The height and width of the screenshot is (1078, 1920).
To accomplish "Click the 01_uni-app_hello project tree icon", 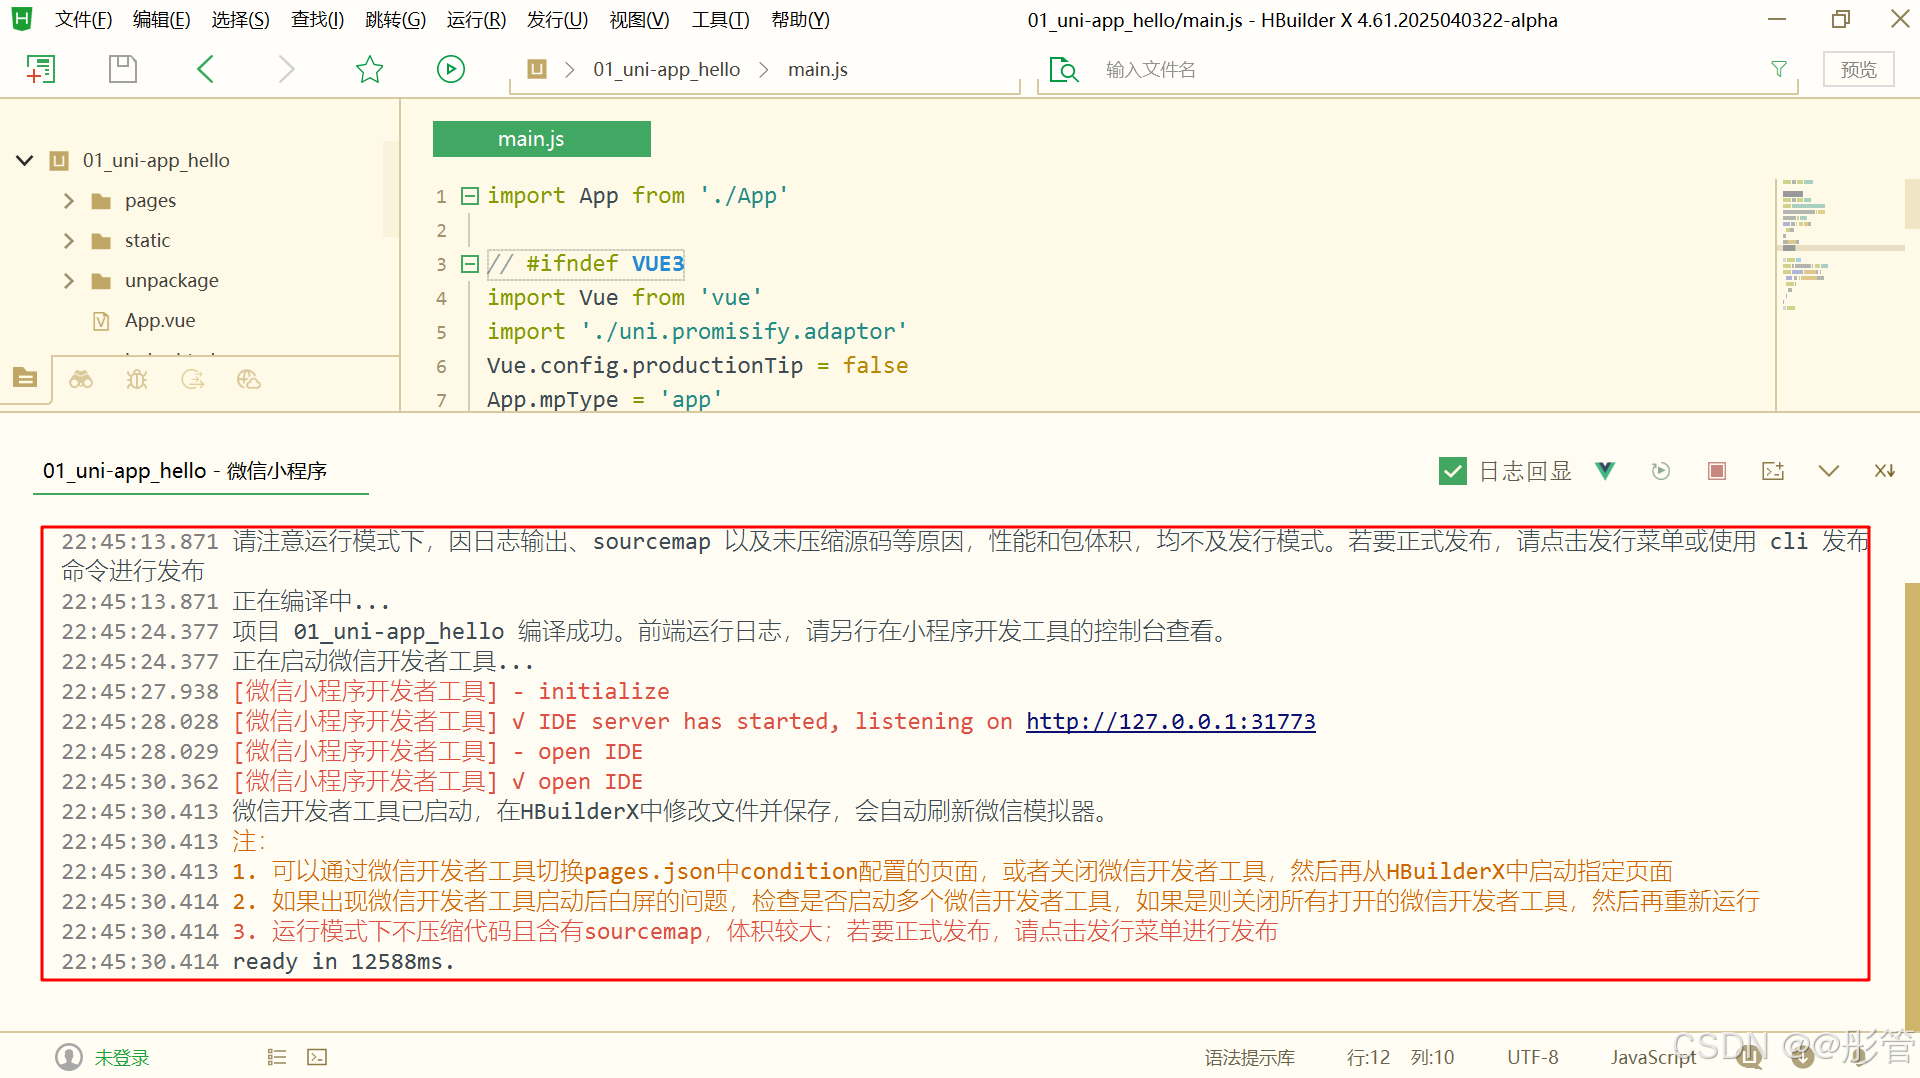I will tap(59, 161).
